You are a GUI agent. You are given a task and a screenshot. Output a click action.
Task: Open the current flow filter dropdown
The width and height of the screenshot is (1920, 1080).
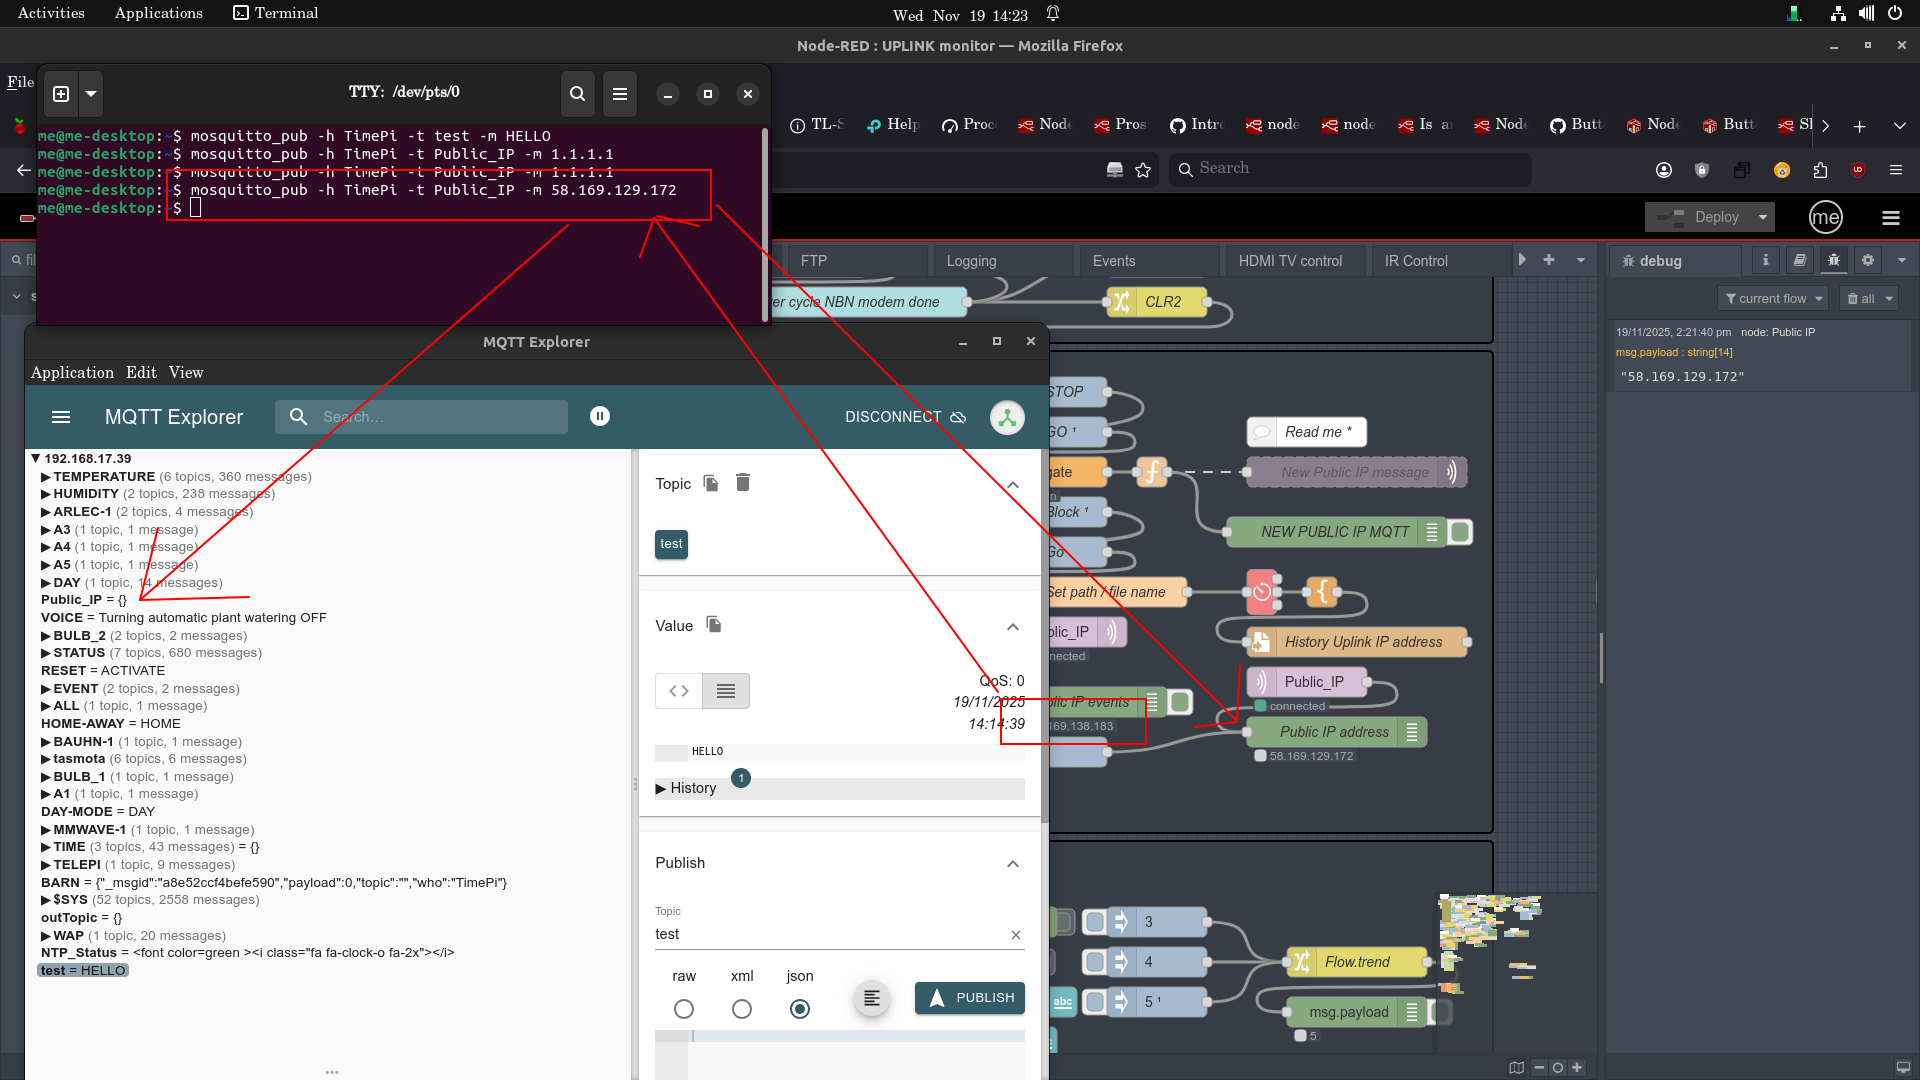[x=1773, y=298]
